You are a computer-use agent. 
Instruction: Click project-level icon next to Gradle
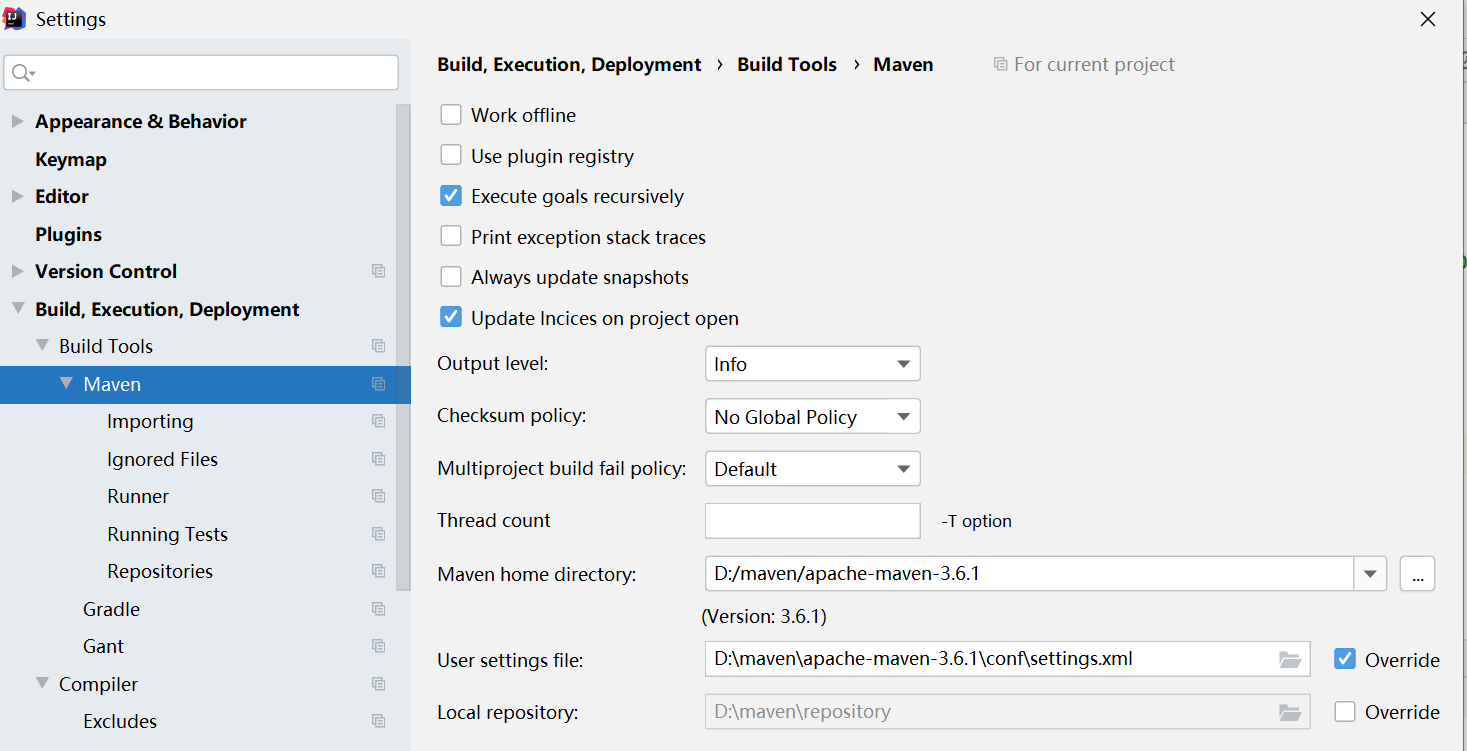[x=378, y=609]
